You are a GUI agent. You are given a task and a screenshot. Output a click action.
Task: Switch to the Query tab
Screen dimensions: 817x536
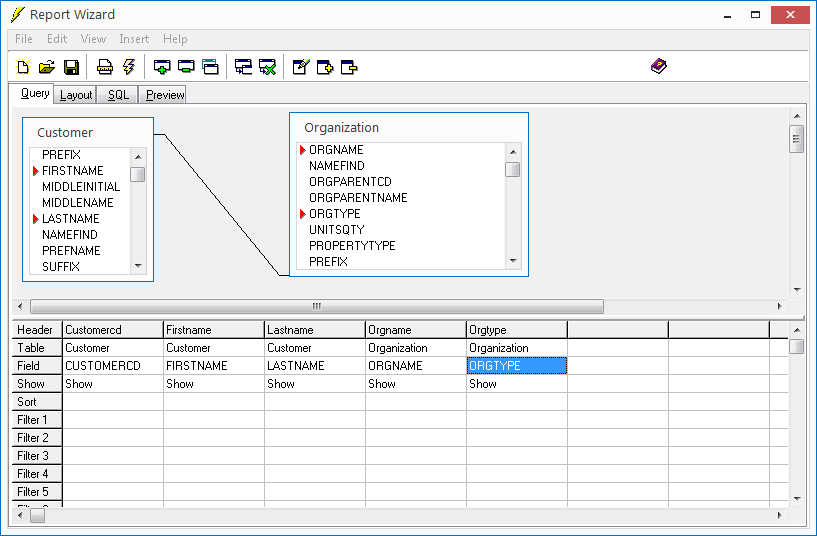tap(31, 93)
